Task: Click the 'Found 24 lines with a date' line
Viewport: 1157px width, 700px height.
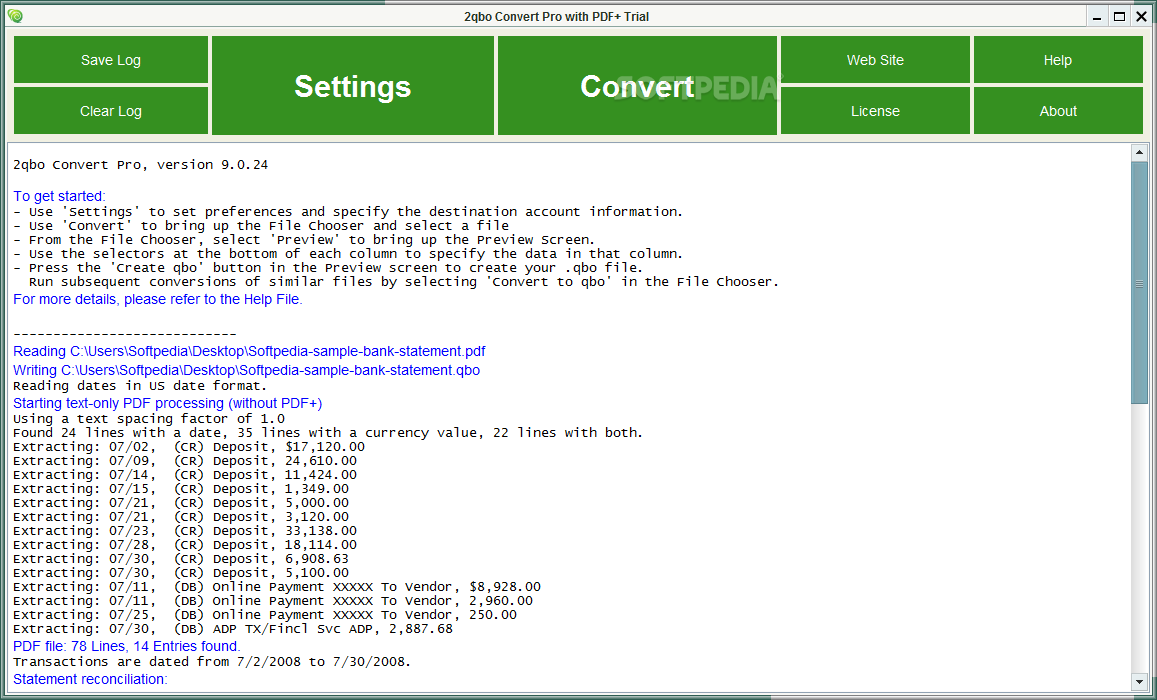Action: point(328,433)
